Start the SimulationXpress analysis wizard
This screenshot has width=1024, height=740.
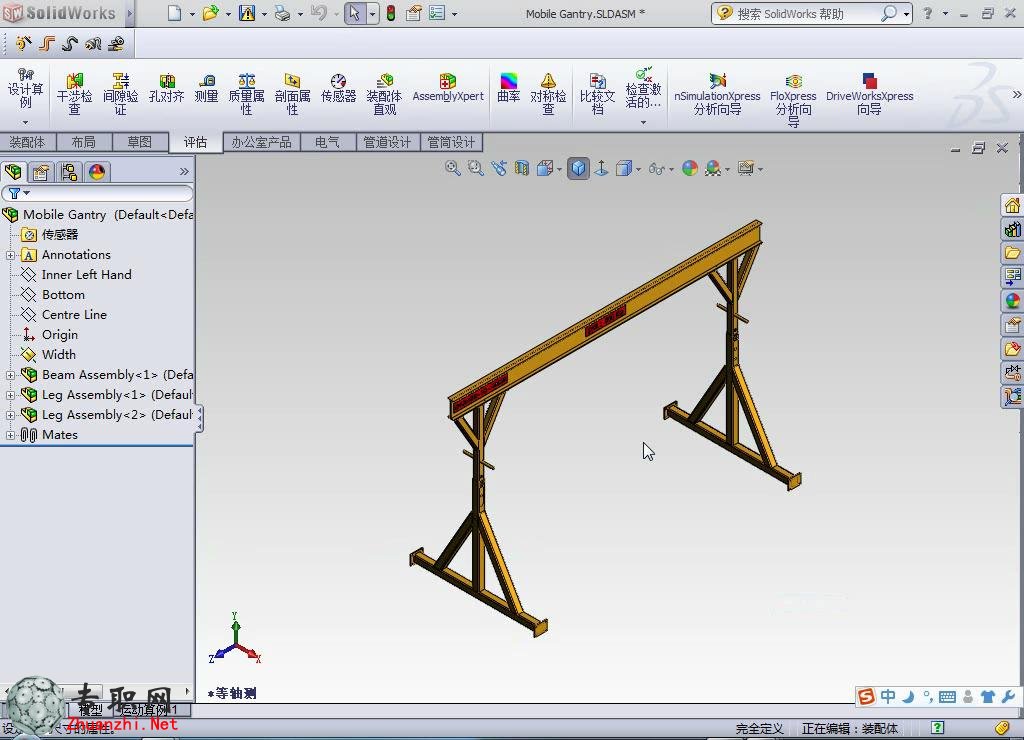click(717, 93)
